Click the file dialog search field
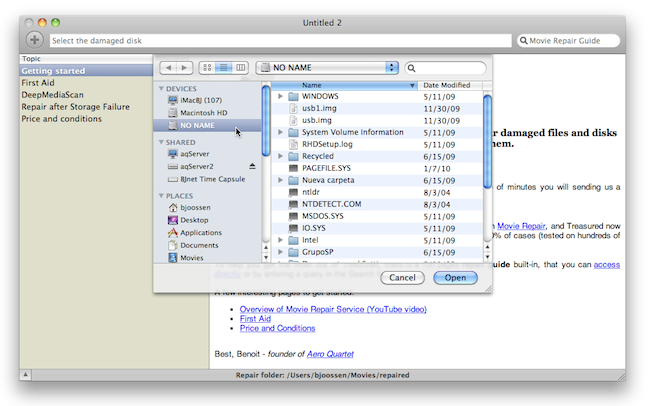The width and height of the screenshot is (650, 406). coord(446,68)
